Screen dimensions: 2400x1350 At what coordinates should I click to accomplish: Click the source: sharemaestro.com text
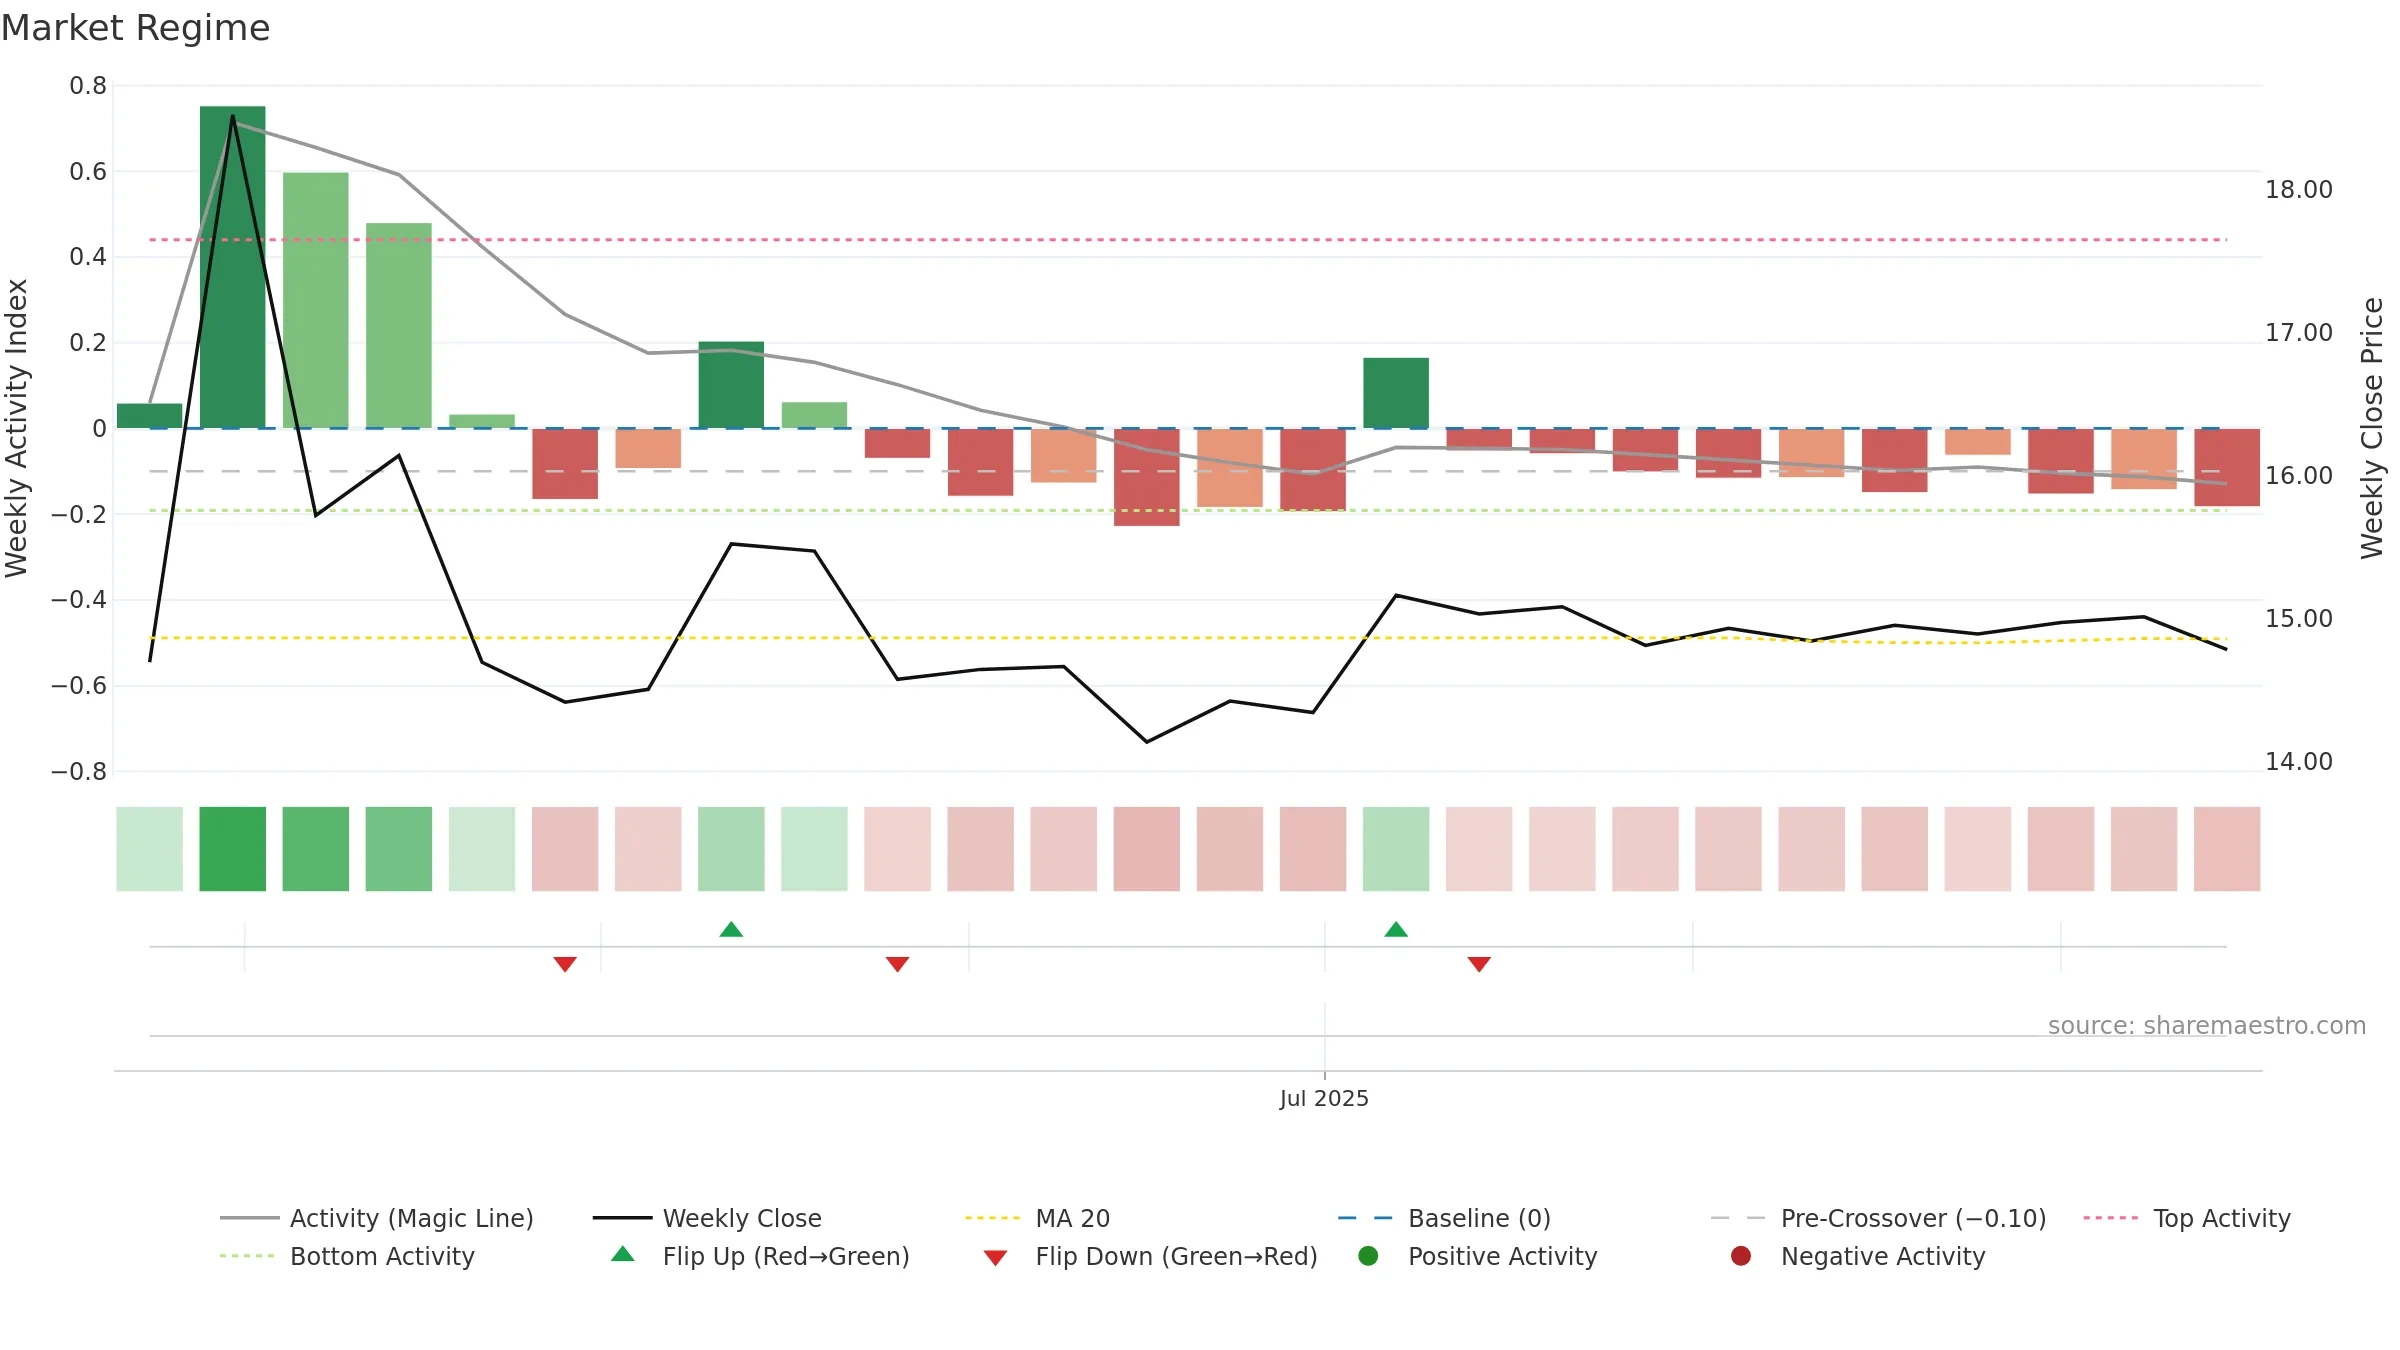point(2207,1025)
